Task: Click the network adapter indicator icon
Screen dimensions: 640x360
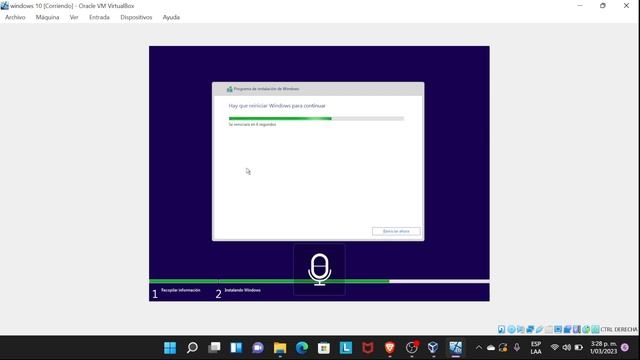Action: tap(530, 329)
